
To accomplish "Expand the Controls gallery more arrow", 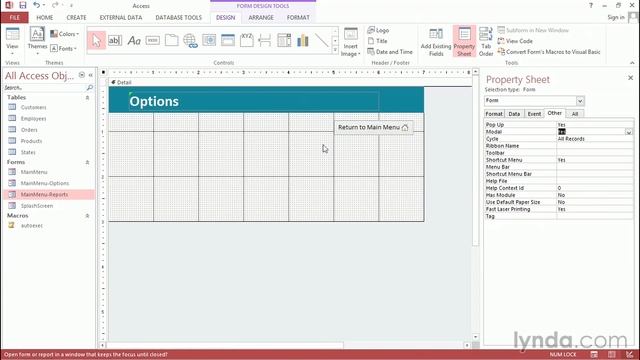I will [x=335, y=50].
